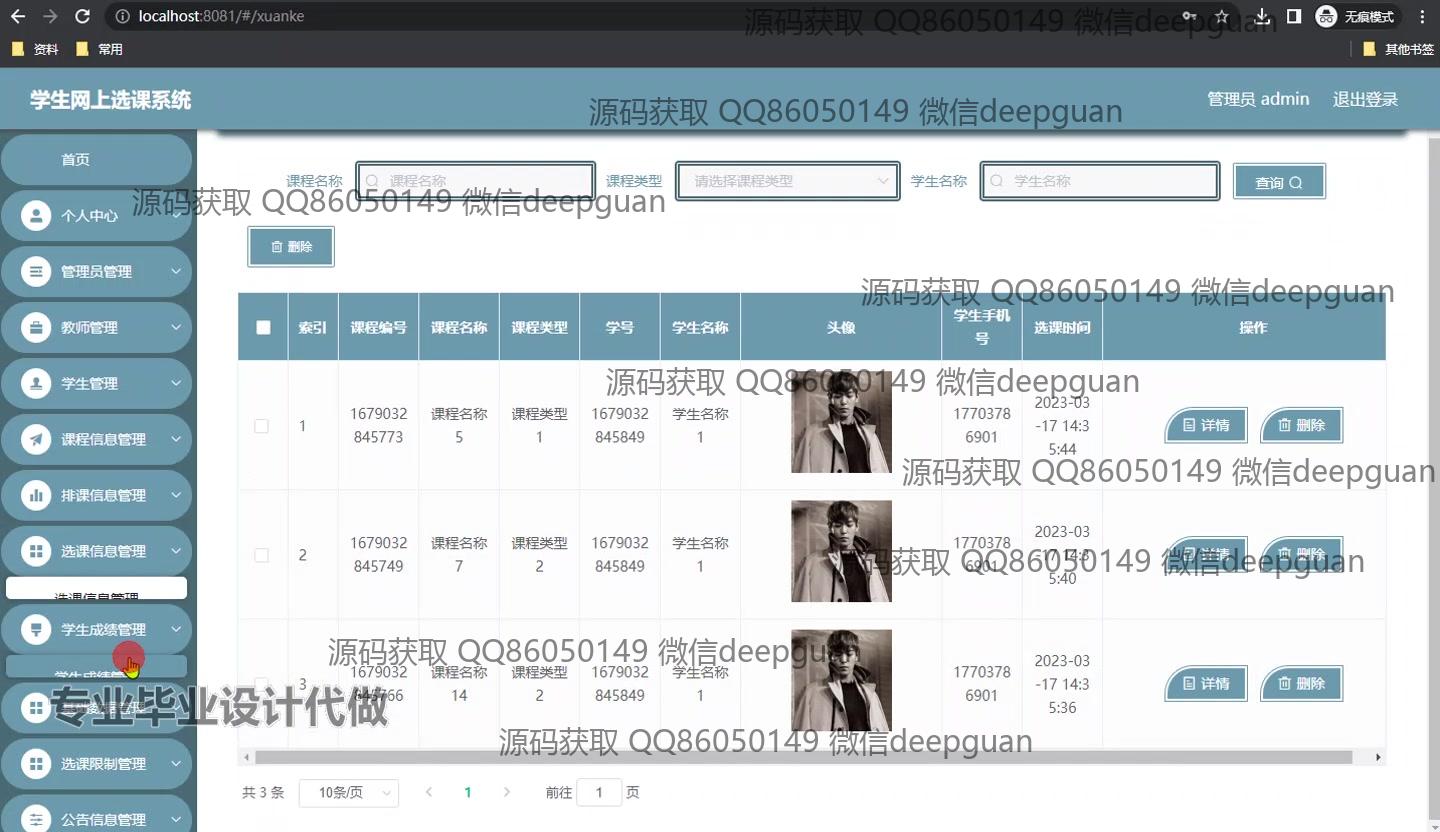1440x832 pixels.
Task: Go to previous page in pagination
Action: [x=429, y=793]
